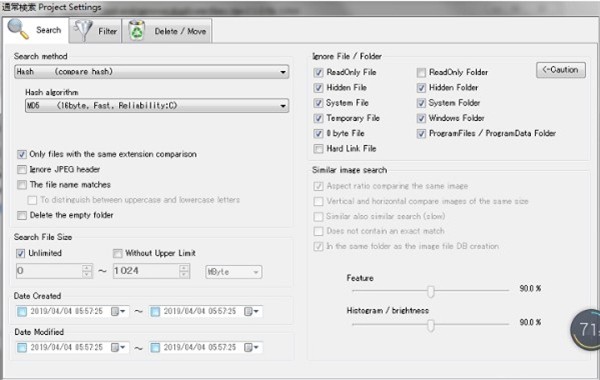Open calendar icon in Date Modified start field
Screen dimensions: 600x380
tap(118, 347)
